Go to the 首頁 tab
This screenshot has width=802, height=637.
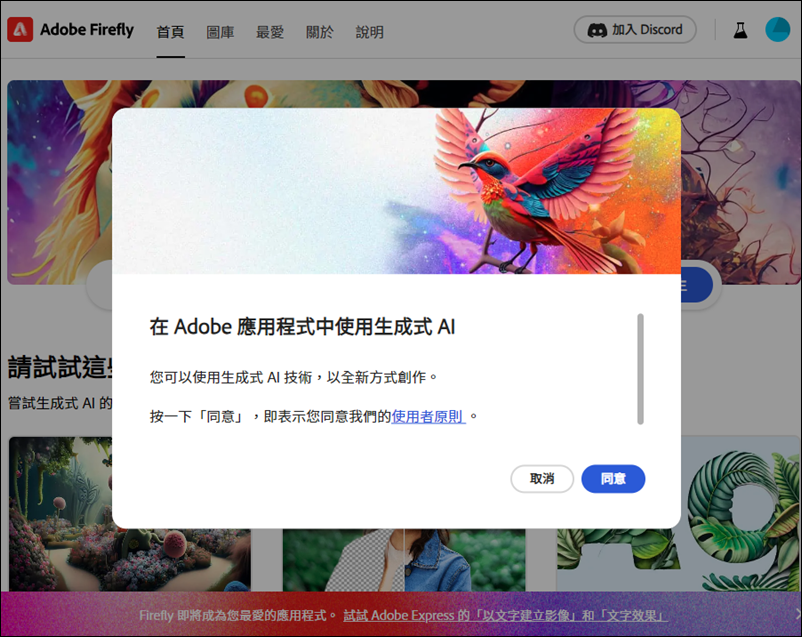170,32
